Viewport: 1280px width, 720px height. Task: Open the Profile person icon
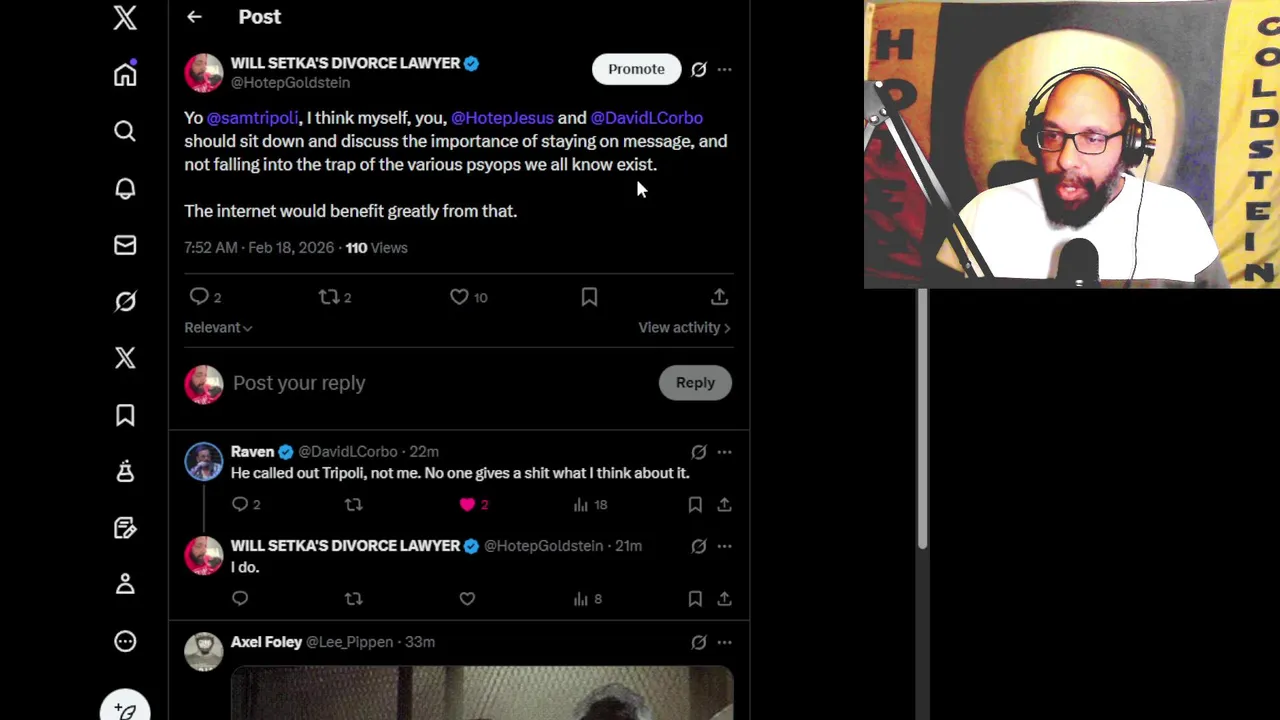[x=125, y=584]
